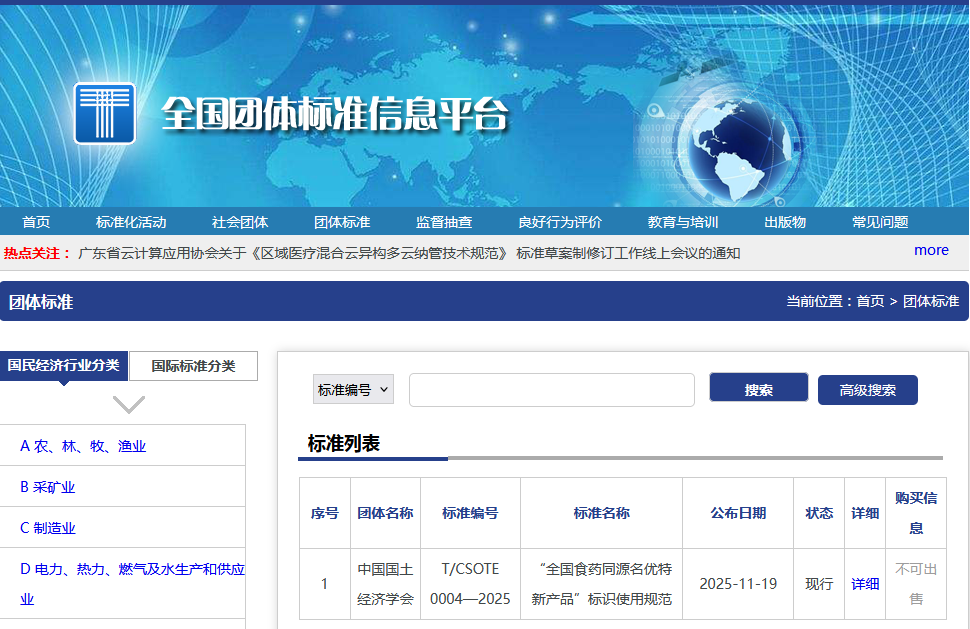Select category C 制造业
Image resolution: width=970 pixels, height=629 pixels.
tap(49, 526)
